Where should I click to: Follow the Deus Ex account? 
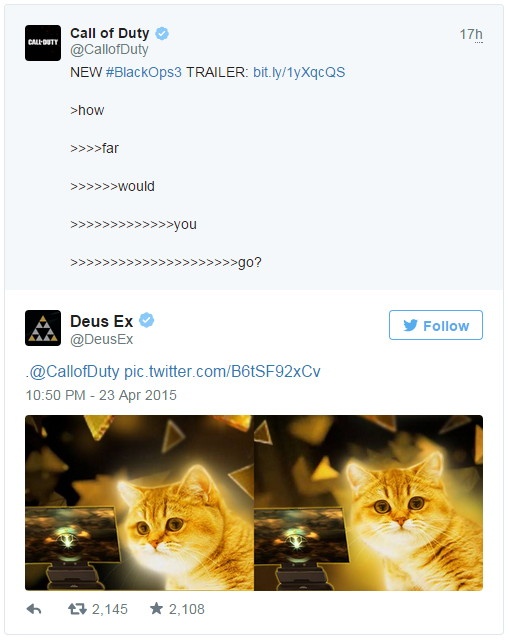436,325
